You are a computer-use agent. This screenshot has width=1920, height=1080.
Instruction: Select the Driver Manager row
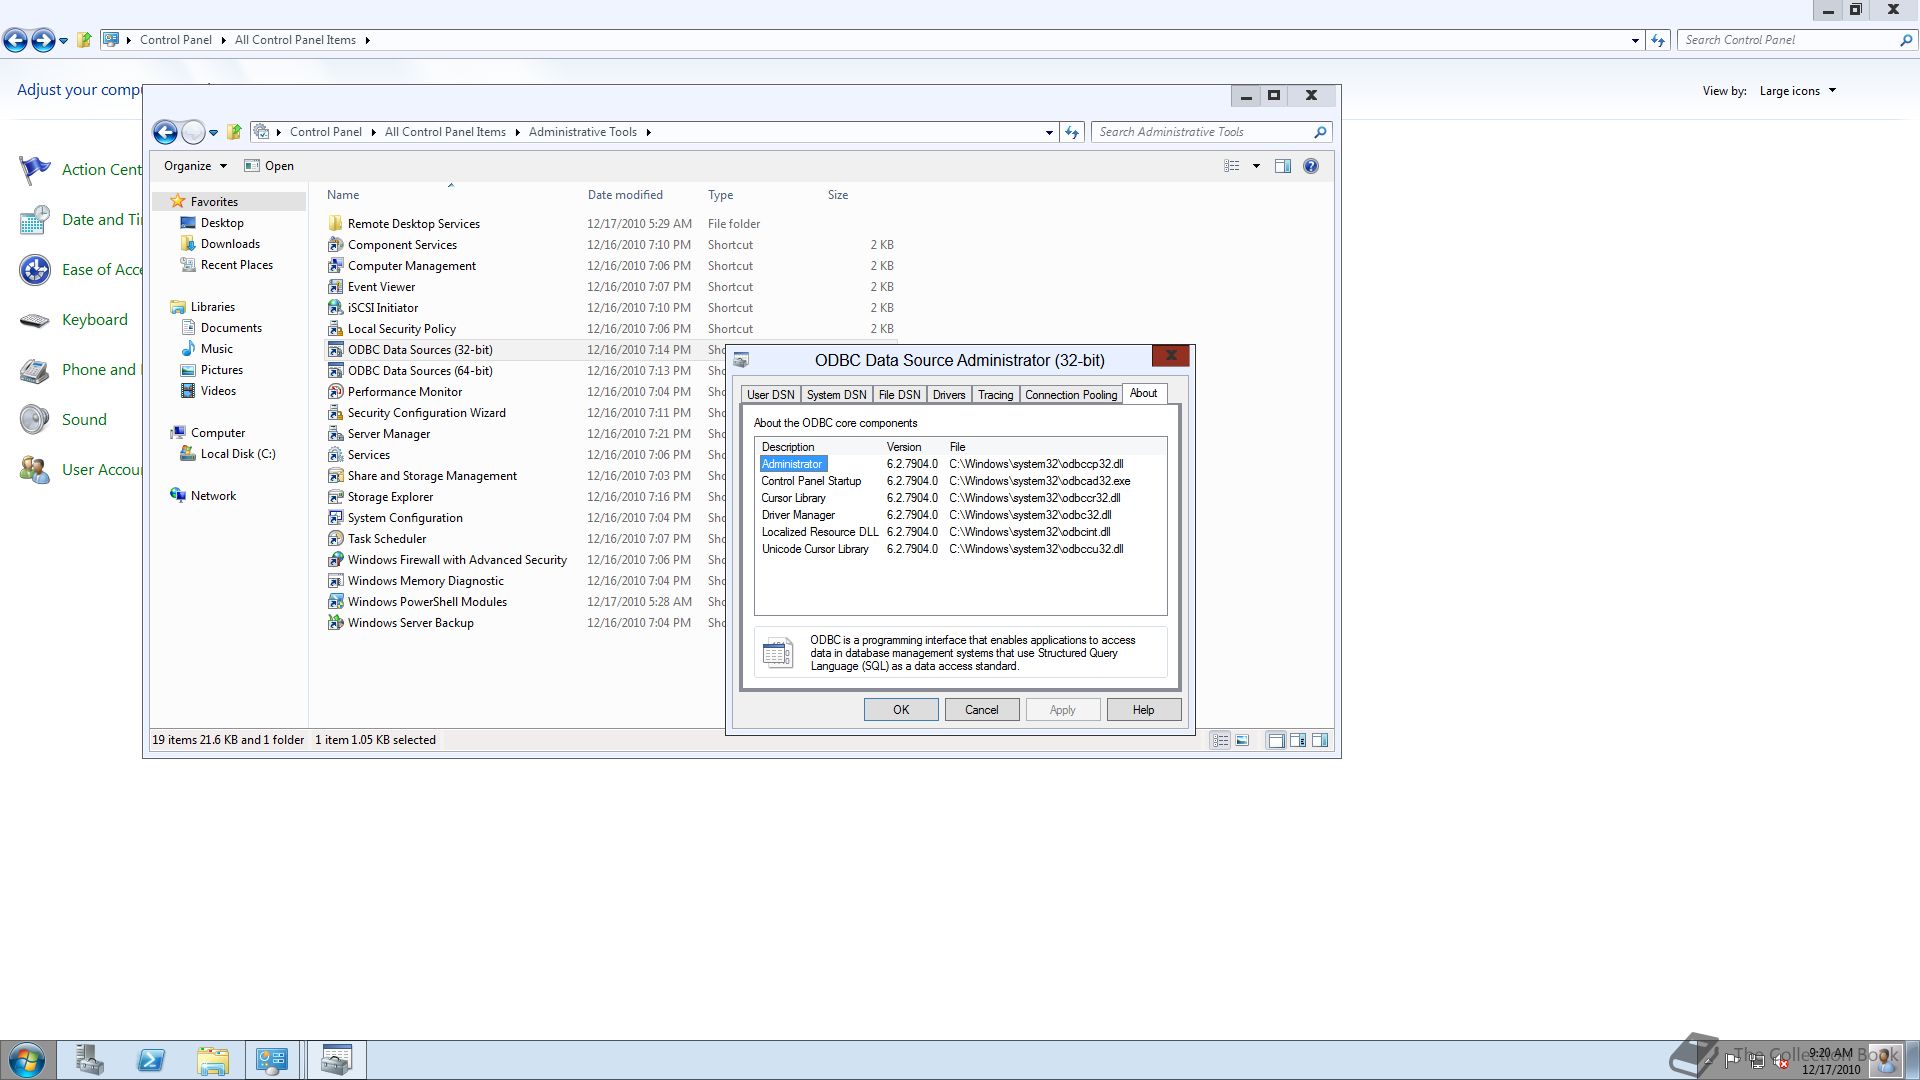(960, 515)
